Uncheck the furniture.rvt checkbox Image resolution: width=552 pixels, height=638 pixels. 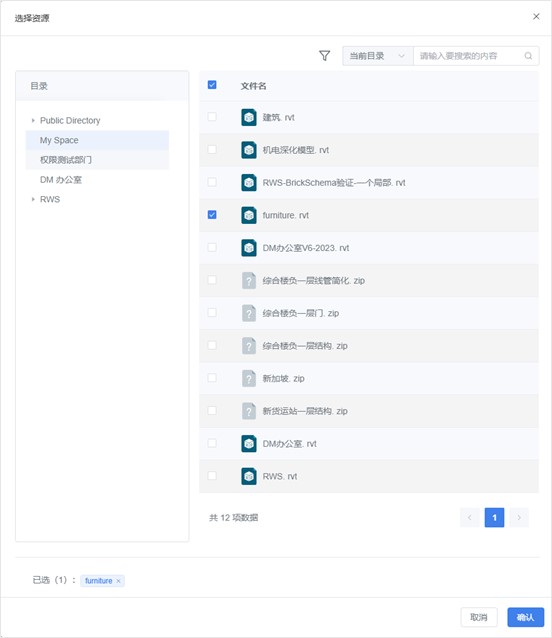point(212,214)
